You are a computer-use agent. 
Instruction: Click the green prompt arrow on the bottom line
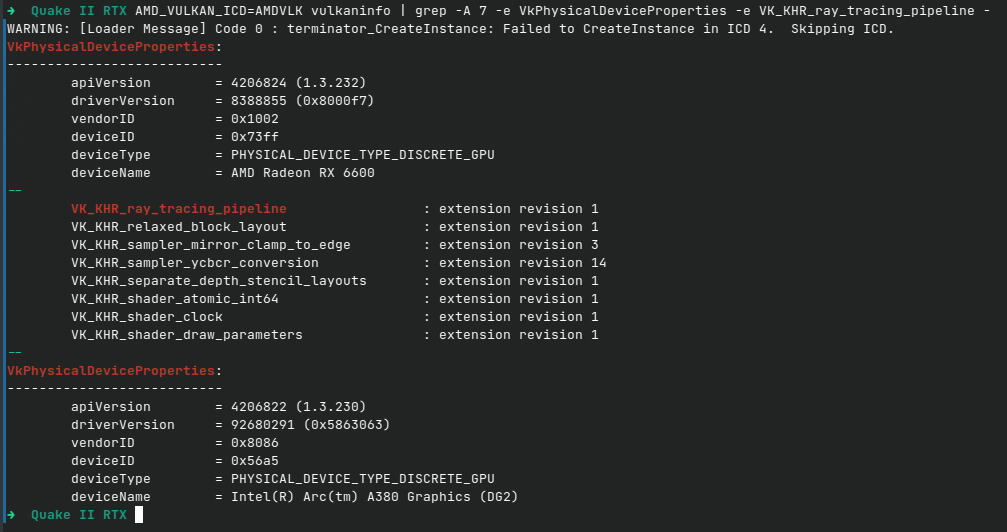(x=11, y=515)
